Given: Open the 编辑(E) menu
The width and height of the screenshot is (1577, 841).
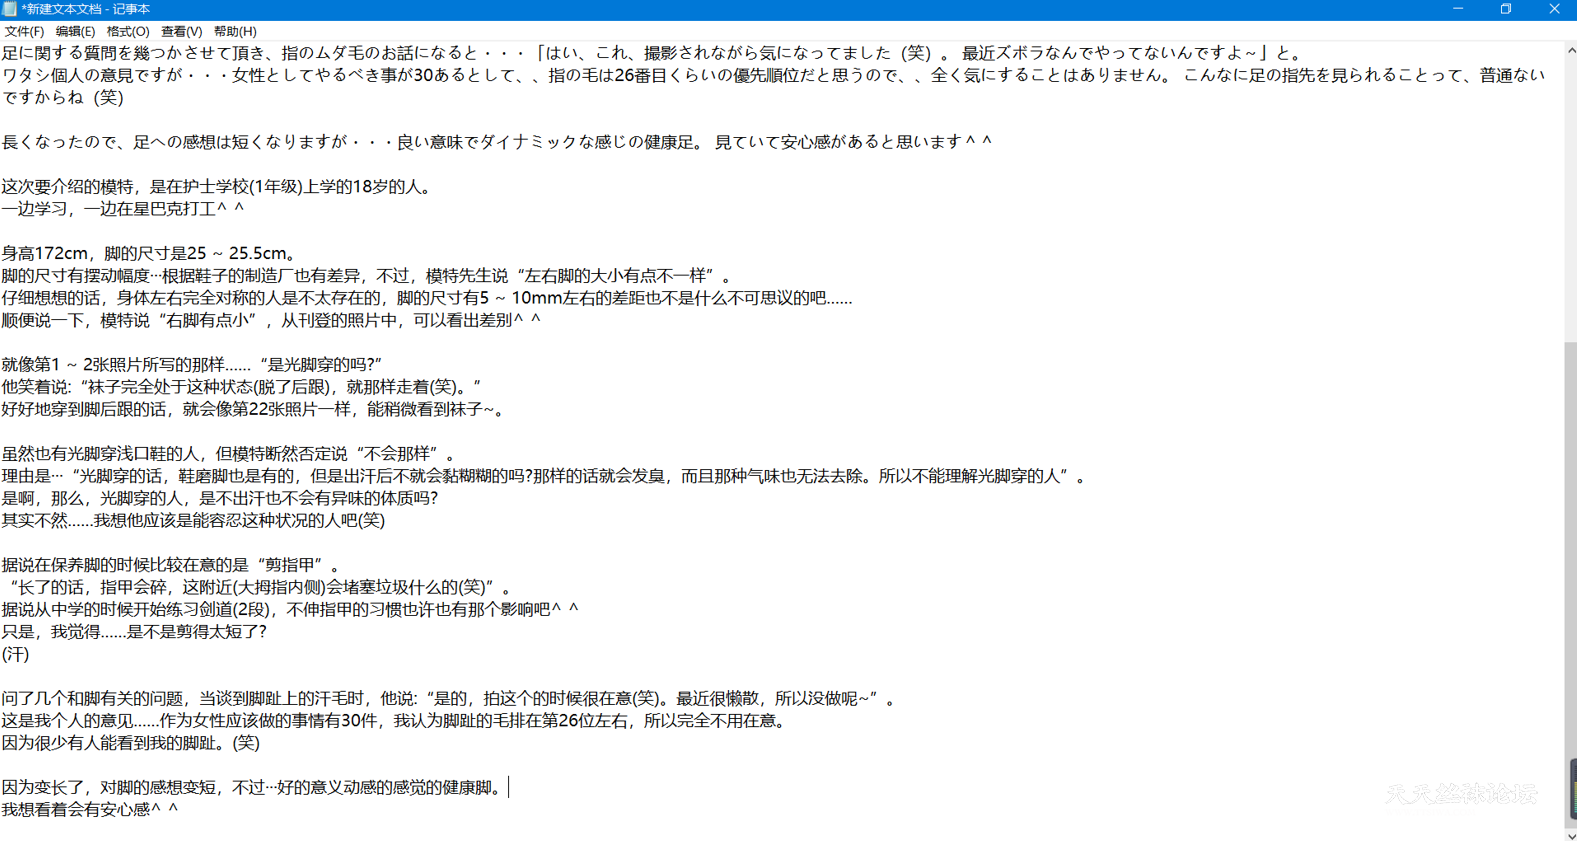Looking at the screenshot, I should [75, 31].
